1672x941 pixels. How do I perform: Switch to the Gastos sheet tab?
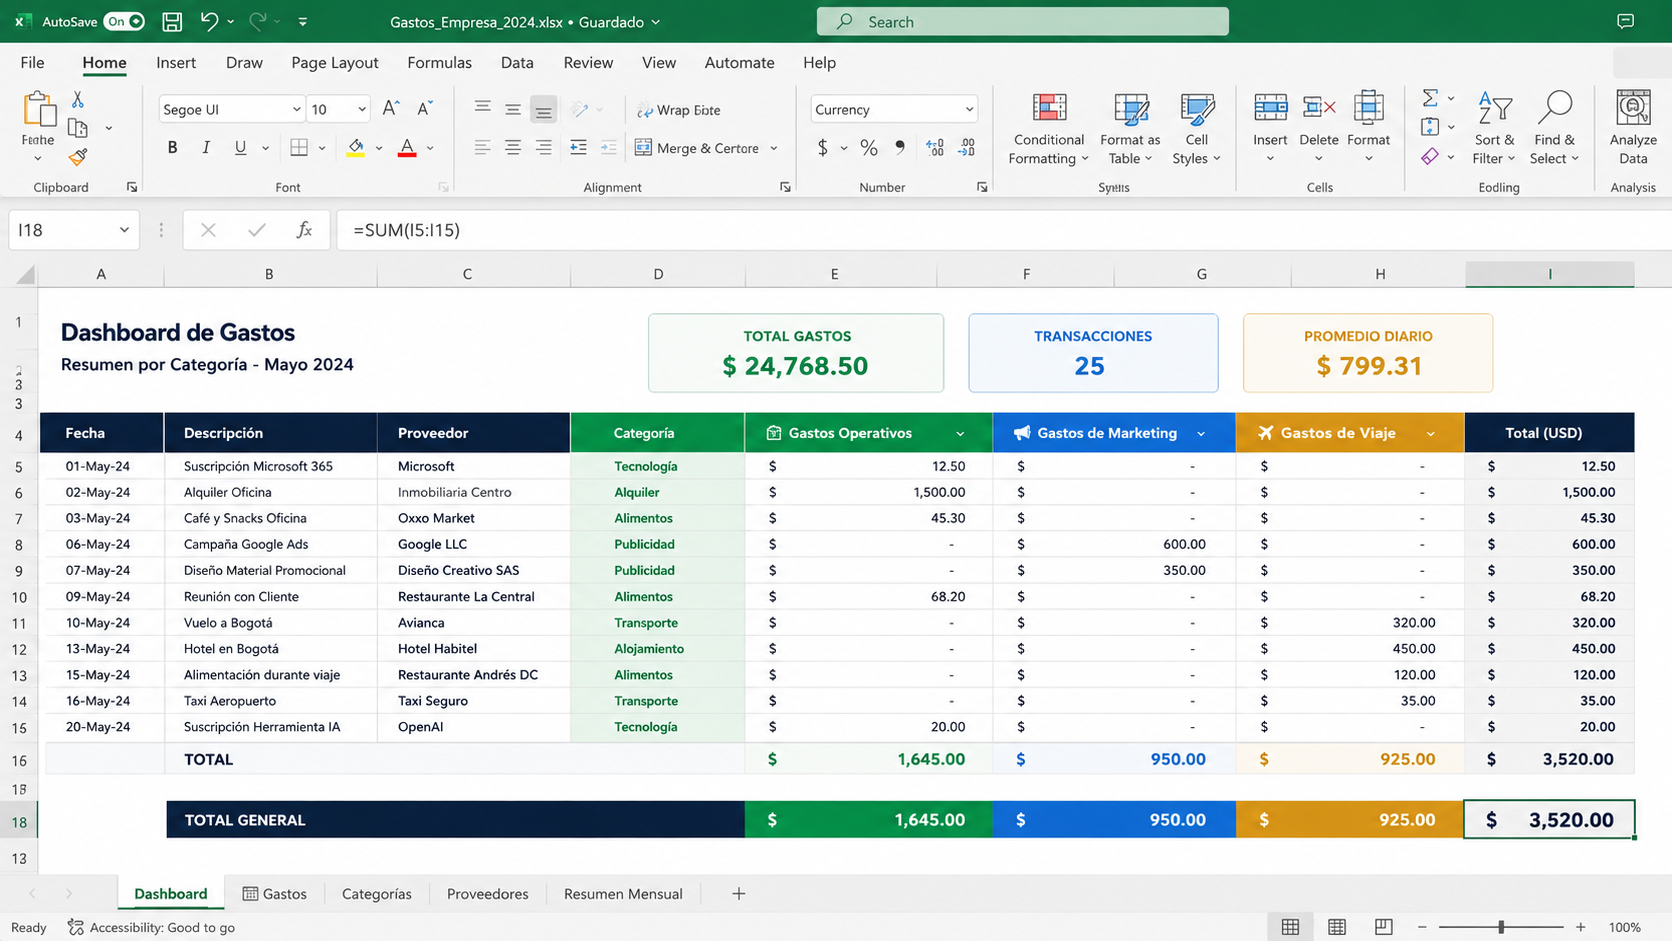275,893
